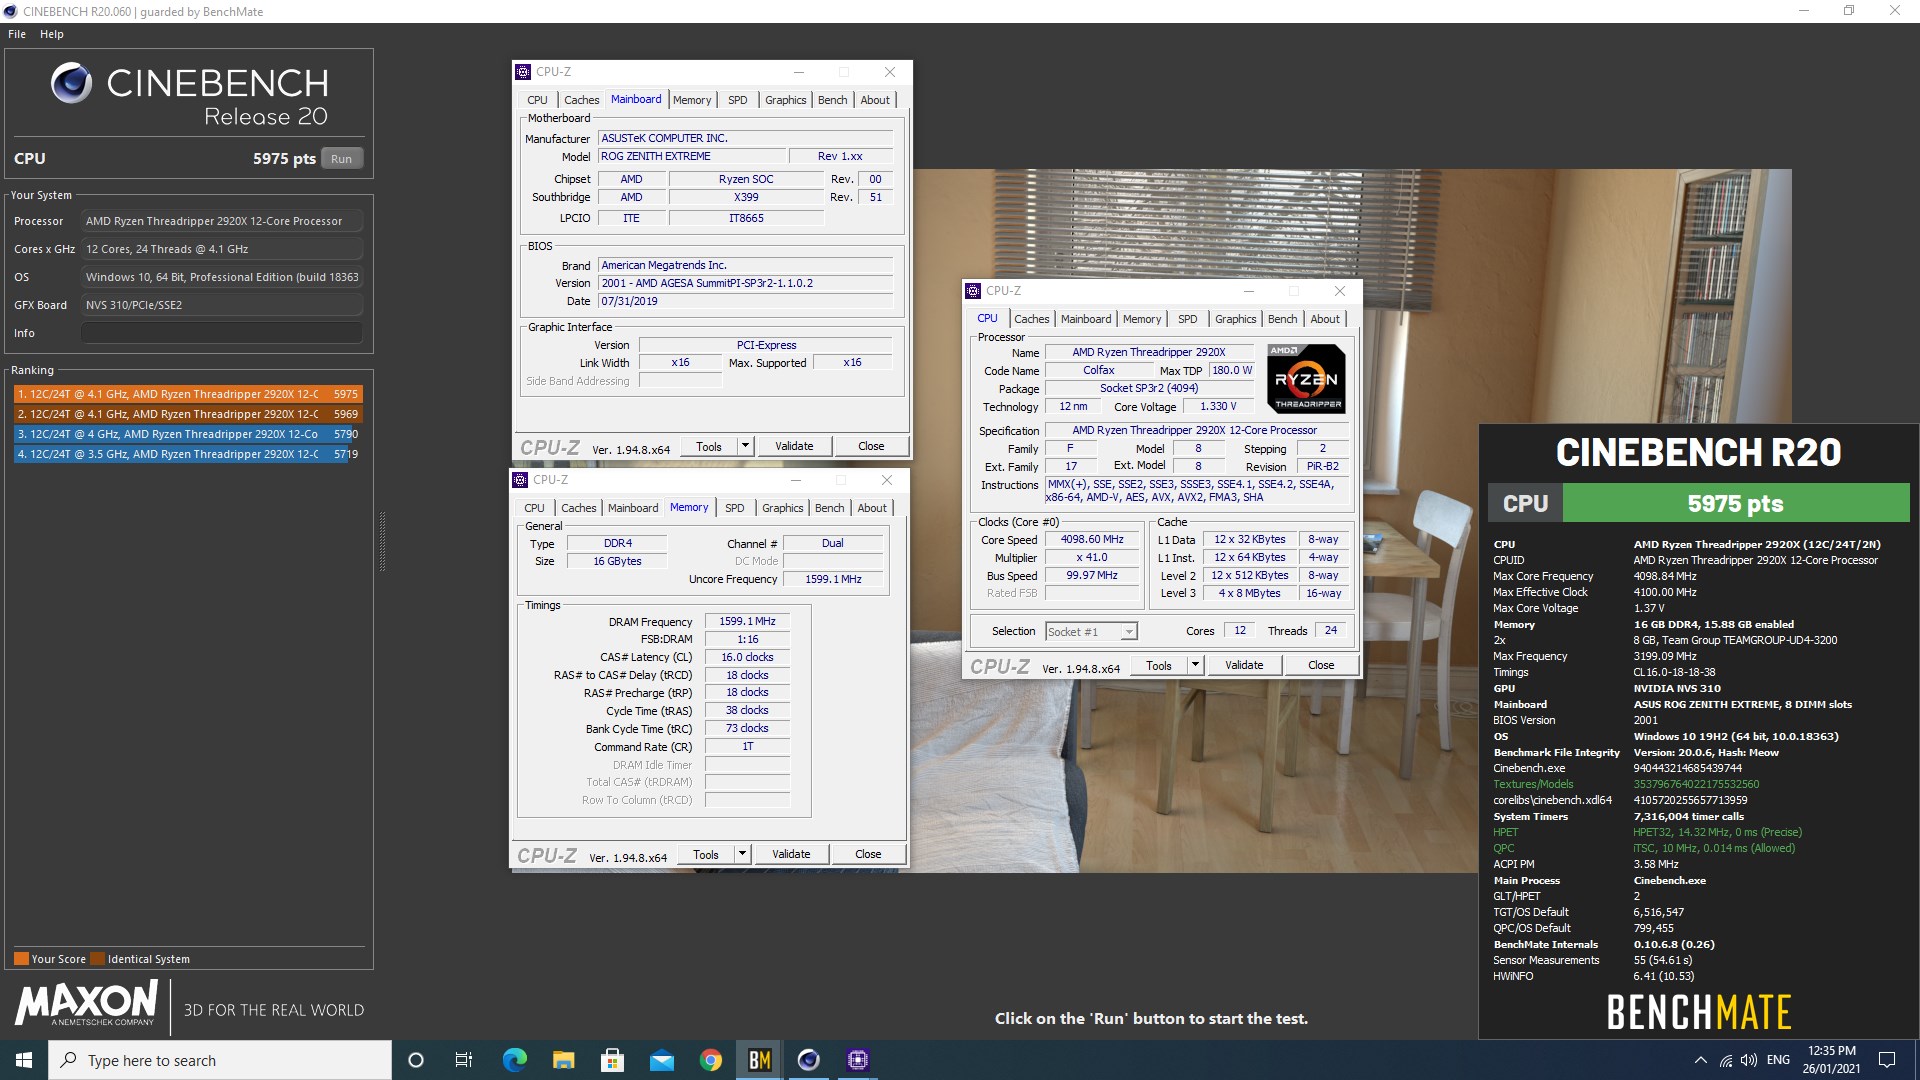Click the Run button for CPU test
1920x1080 pixels.
pyautogui.click(x=341, y=159)
